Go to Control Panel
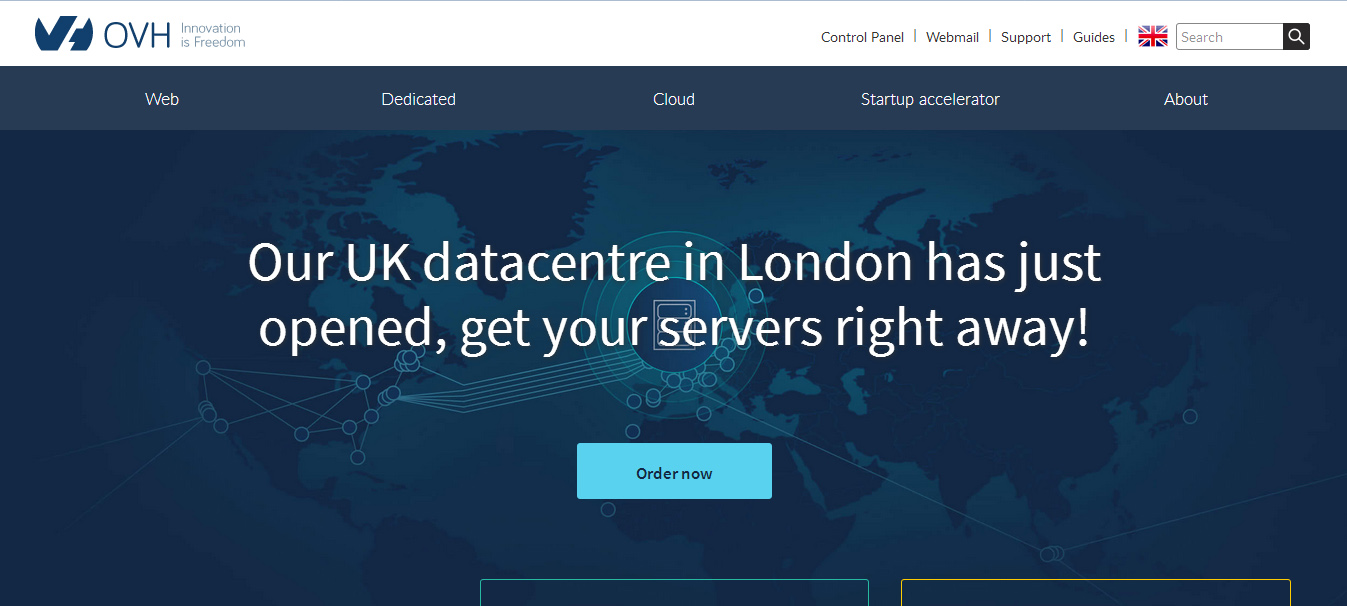 pos(862,37)
